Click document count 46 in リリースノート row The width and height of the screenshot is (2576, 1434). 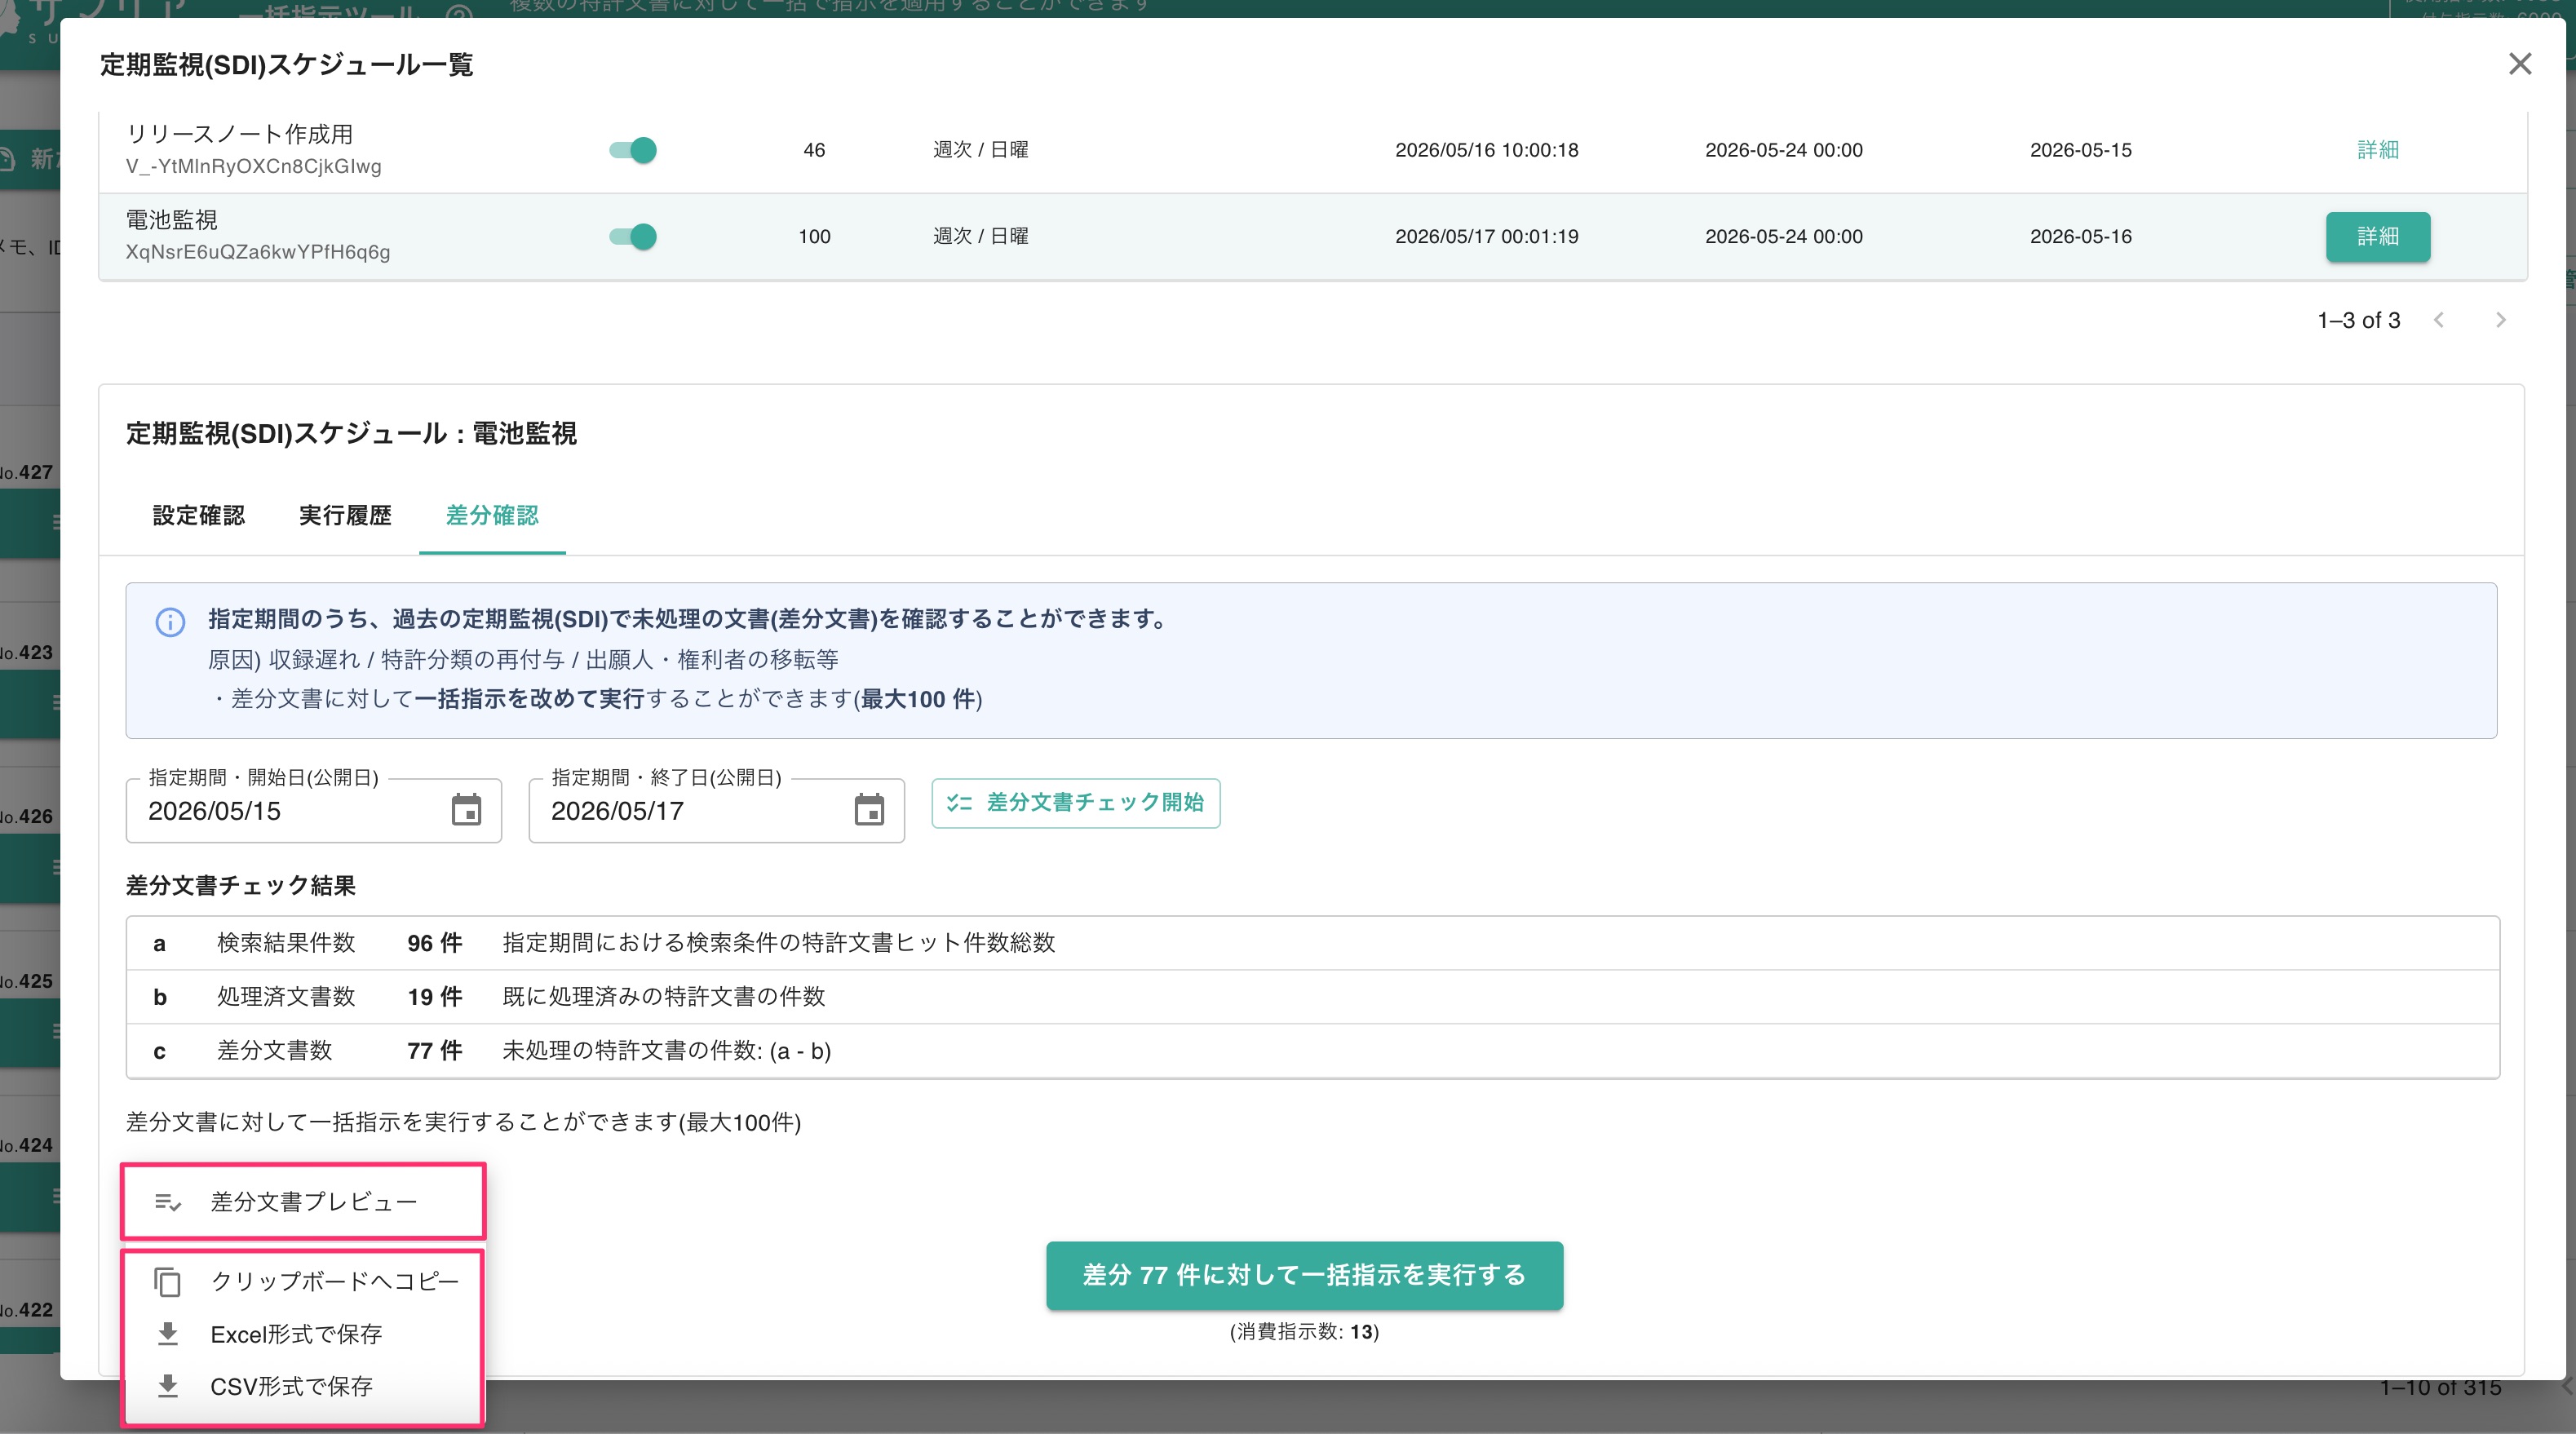(814, 150)
